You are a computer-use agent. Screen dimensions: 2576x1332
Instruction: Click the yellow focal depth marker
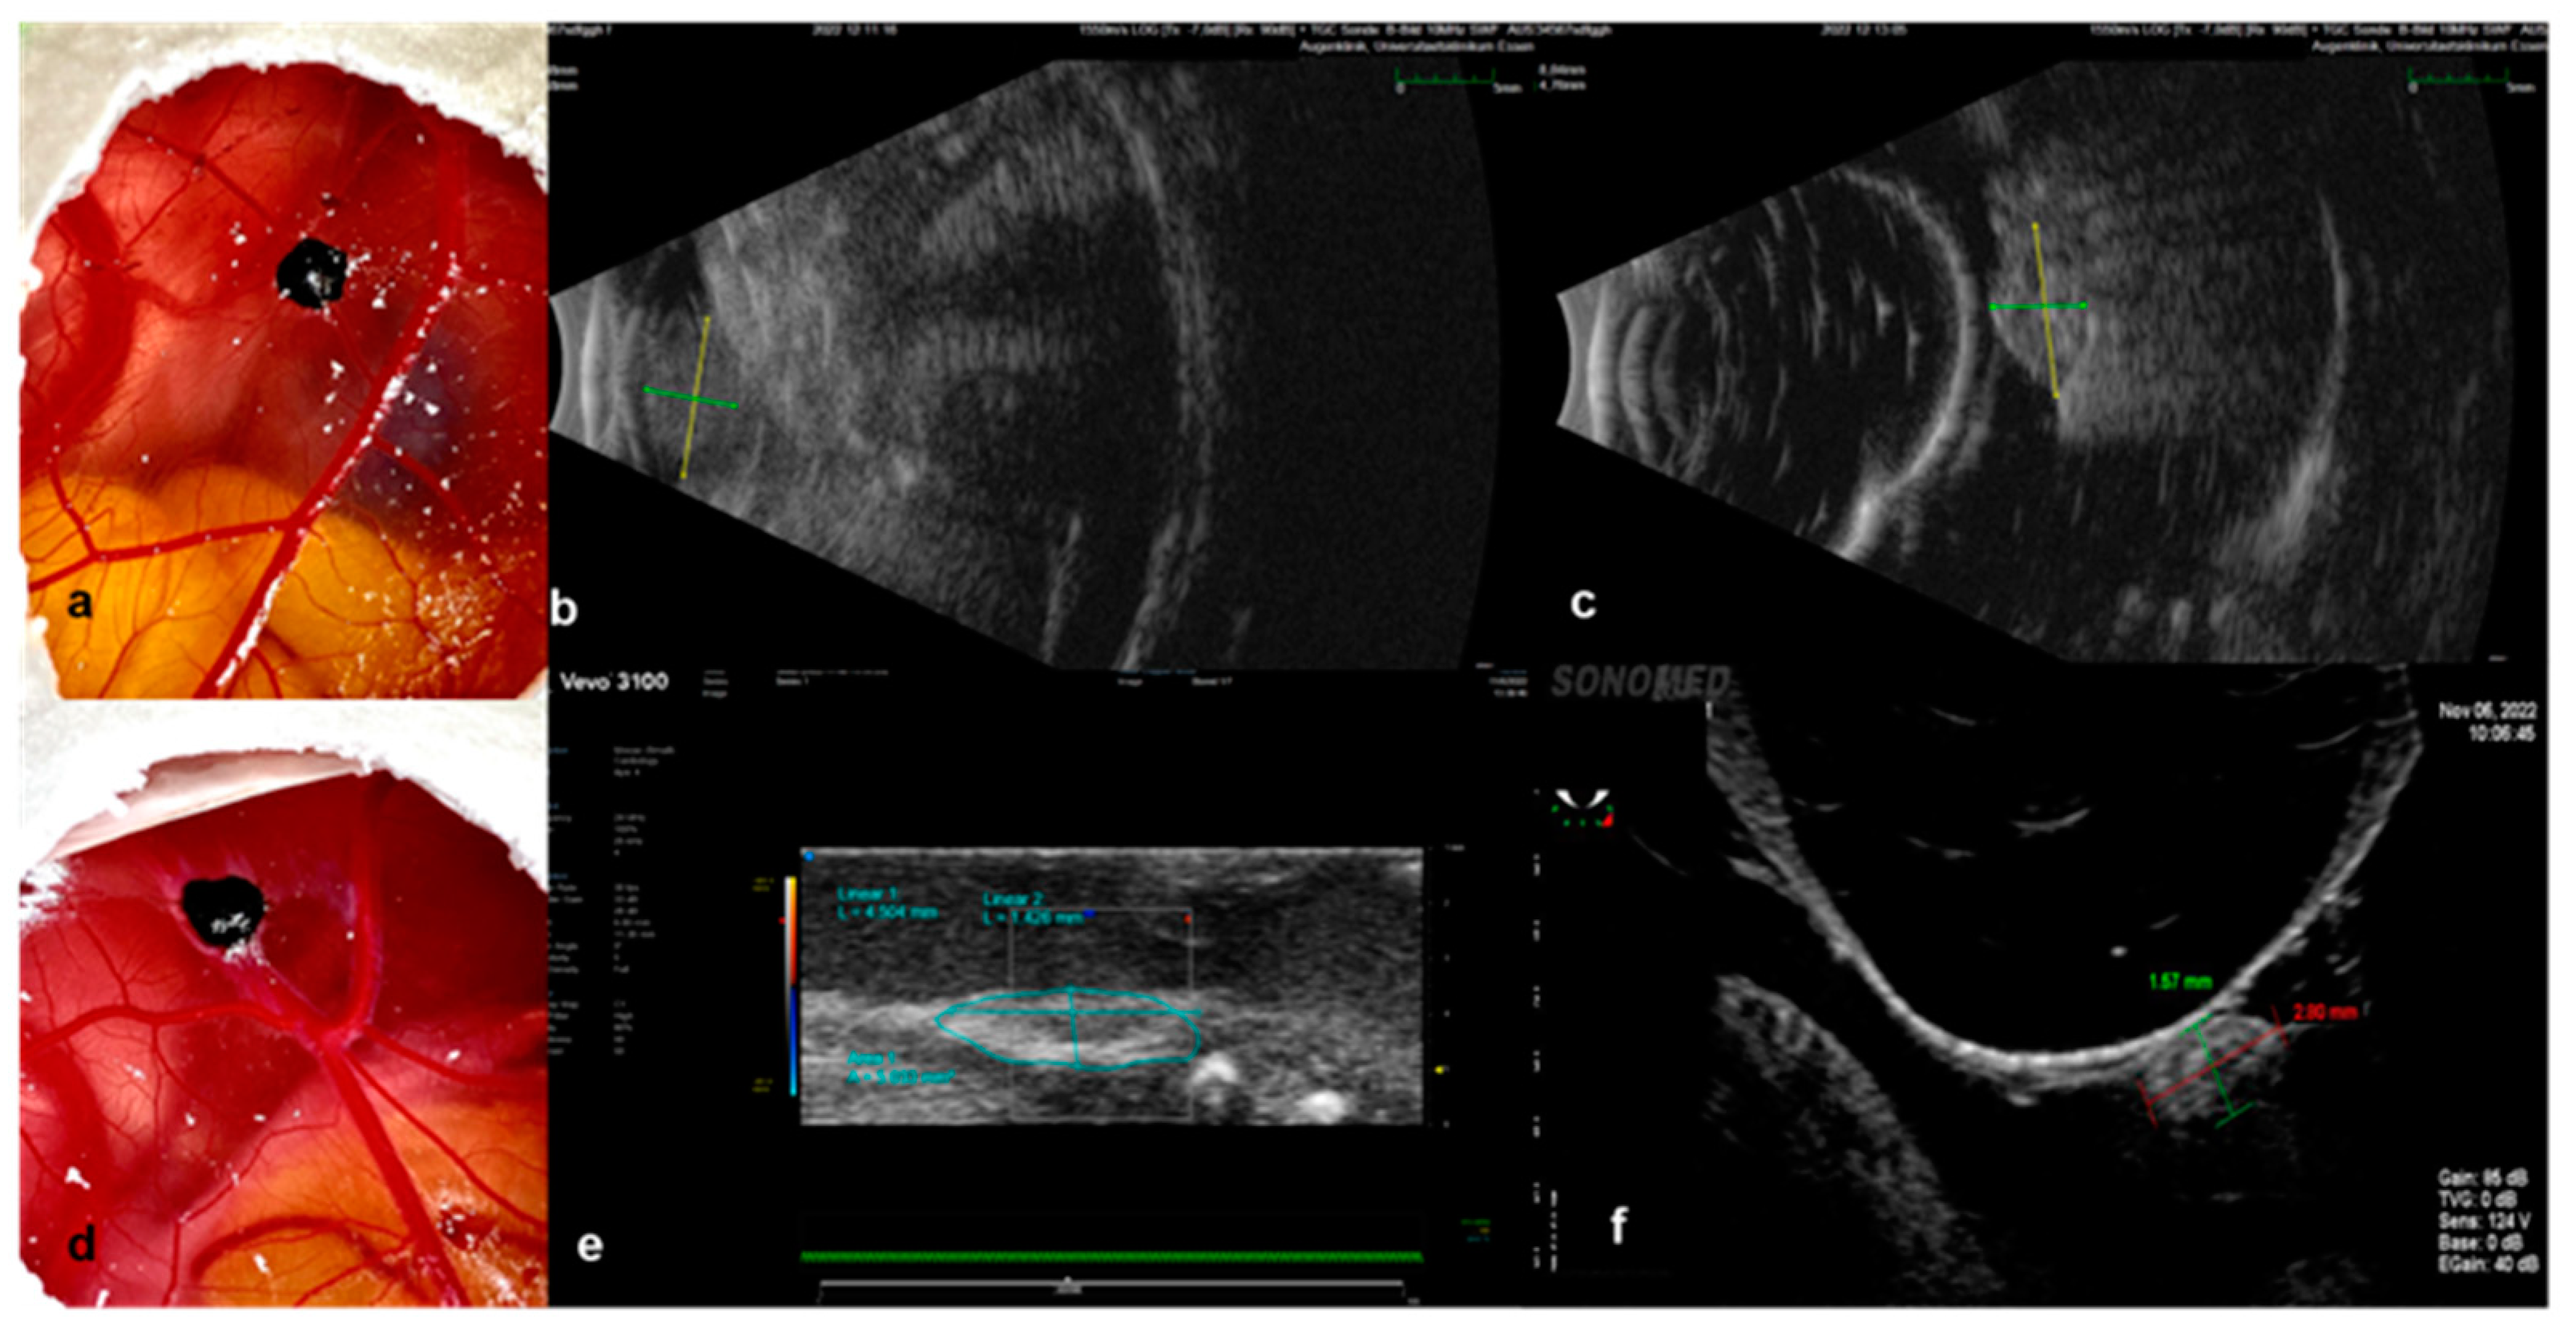pos(1441,1070)
